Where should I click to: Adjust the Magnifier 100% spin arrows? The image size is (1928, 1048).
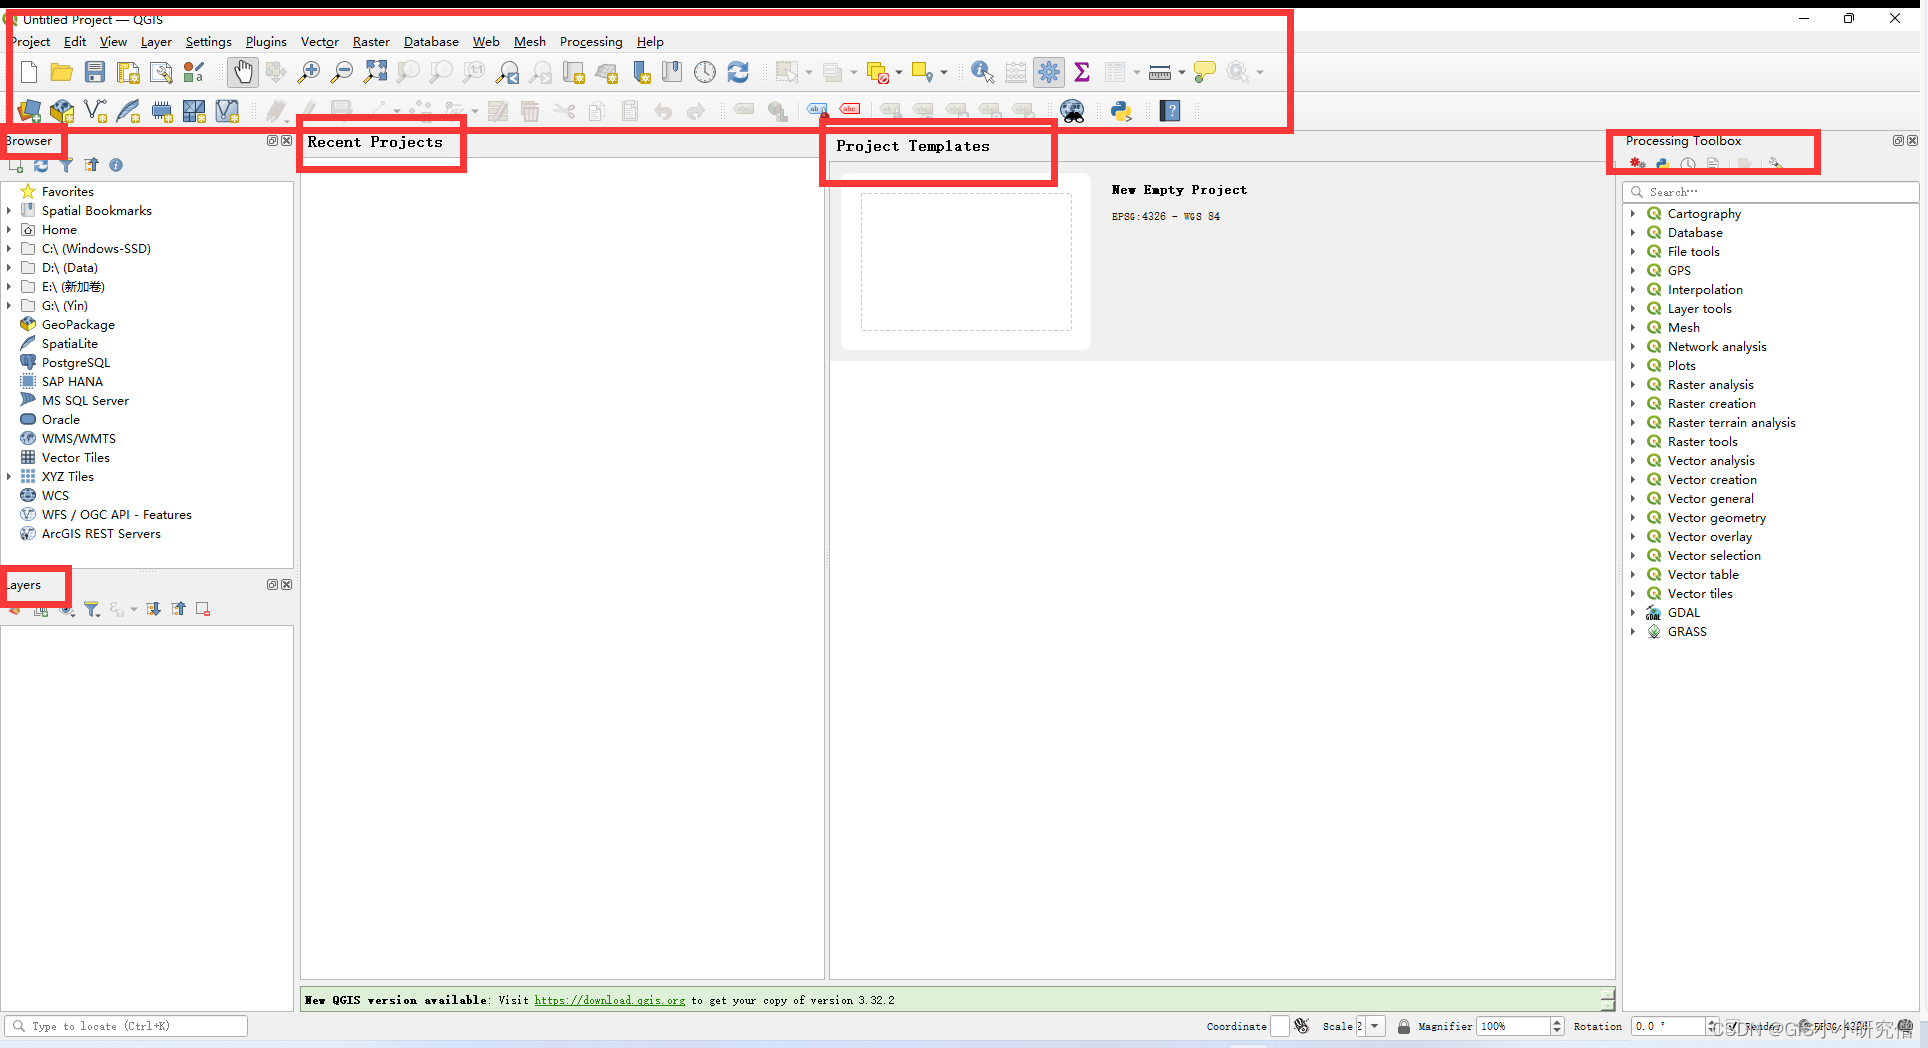[1557, 1026]
